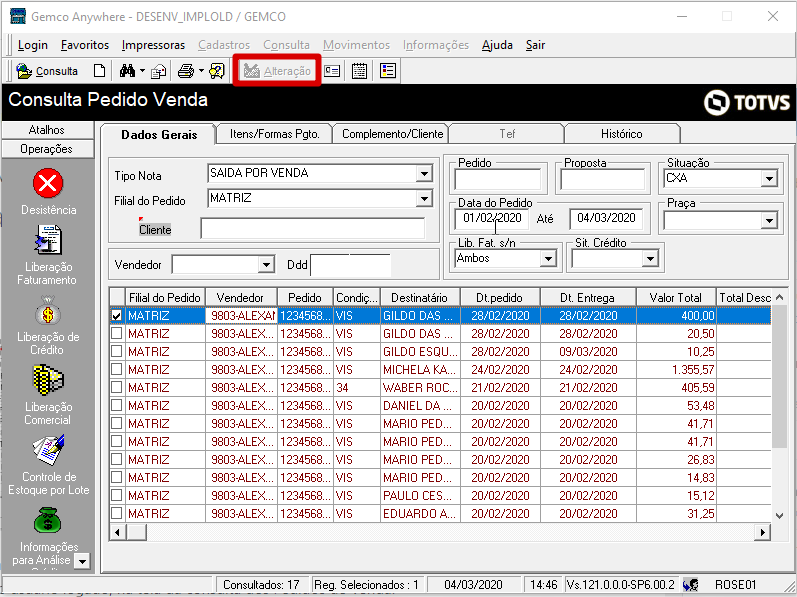797x597 pixels.
Task: Switch to the Itens/Formas Pgto. tab
Action: [x=274, y=134]
